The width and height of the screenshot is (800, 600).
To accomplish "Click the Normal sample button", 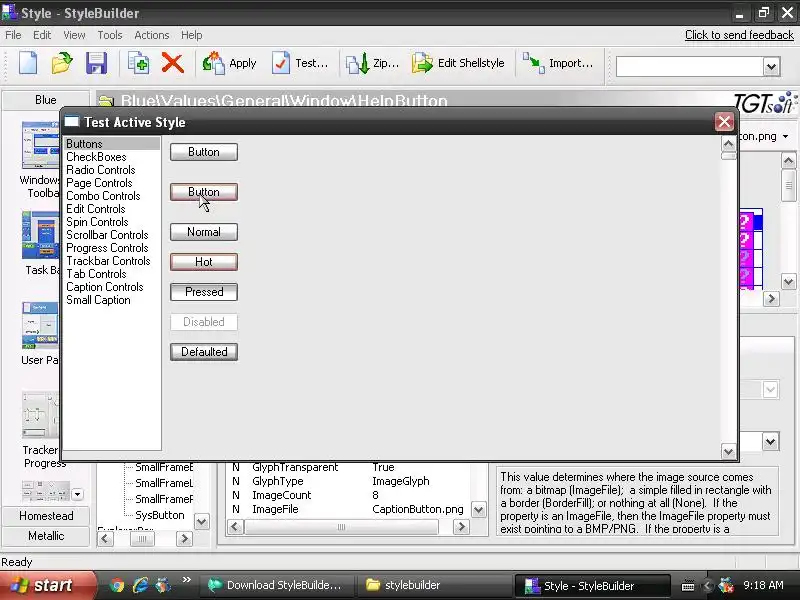I will [x=204, y=232].
